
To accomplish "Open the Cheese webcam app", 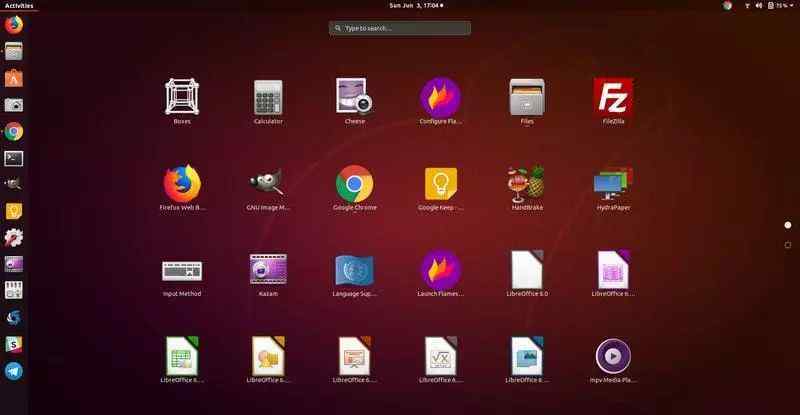I will 355,101.
